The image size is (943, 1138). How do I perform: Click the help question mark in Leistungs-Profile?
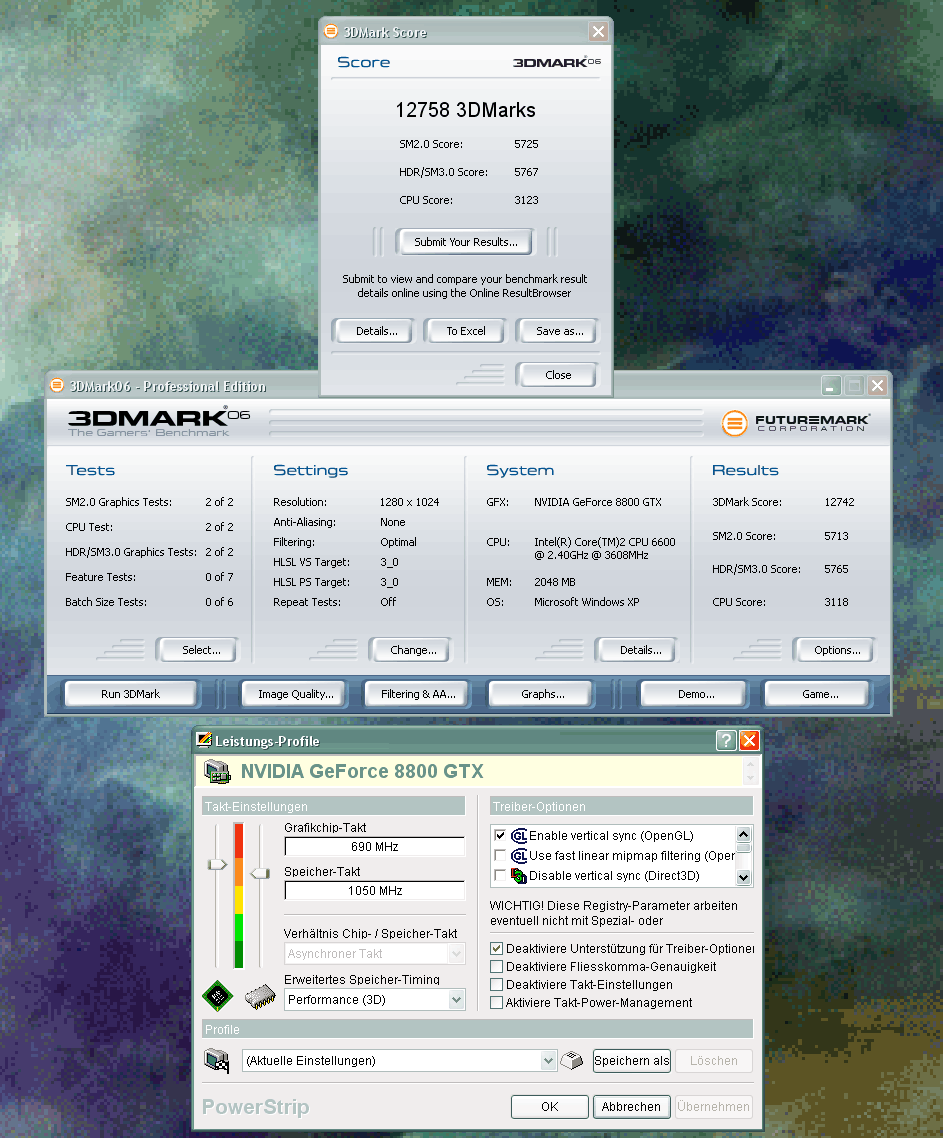[x=725, y=740]
